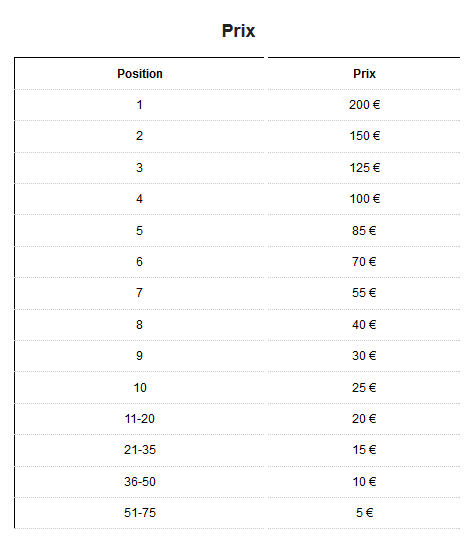Select the 11-20 position range
This screenshot has height=538, width=469.
point(140,419)
